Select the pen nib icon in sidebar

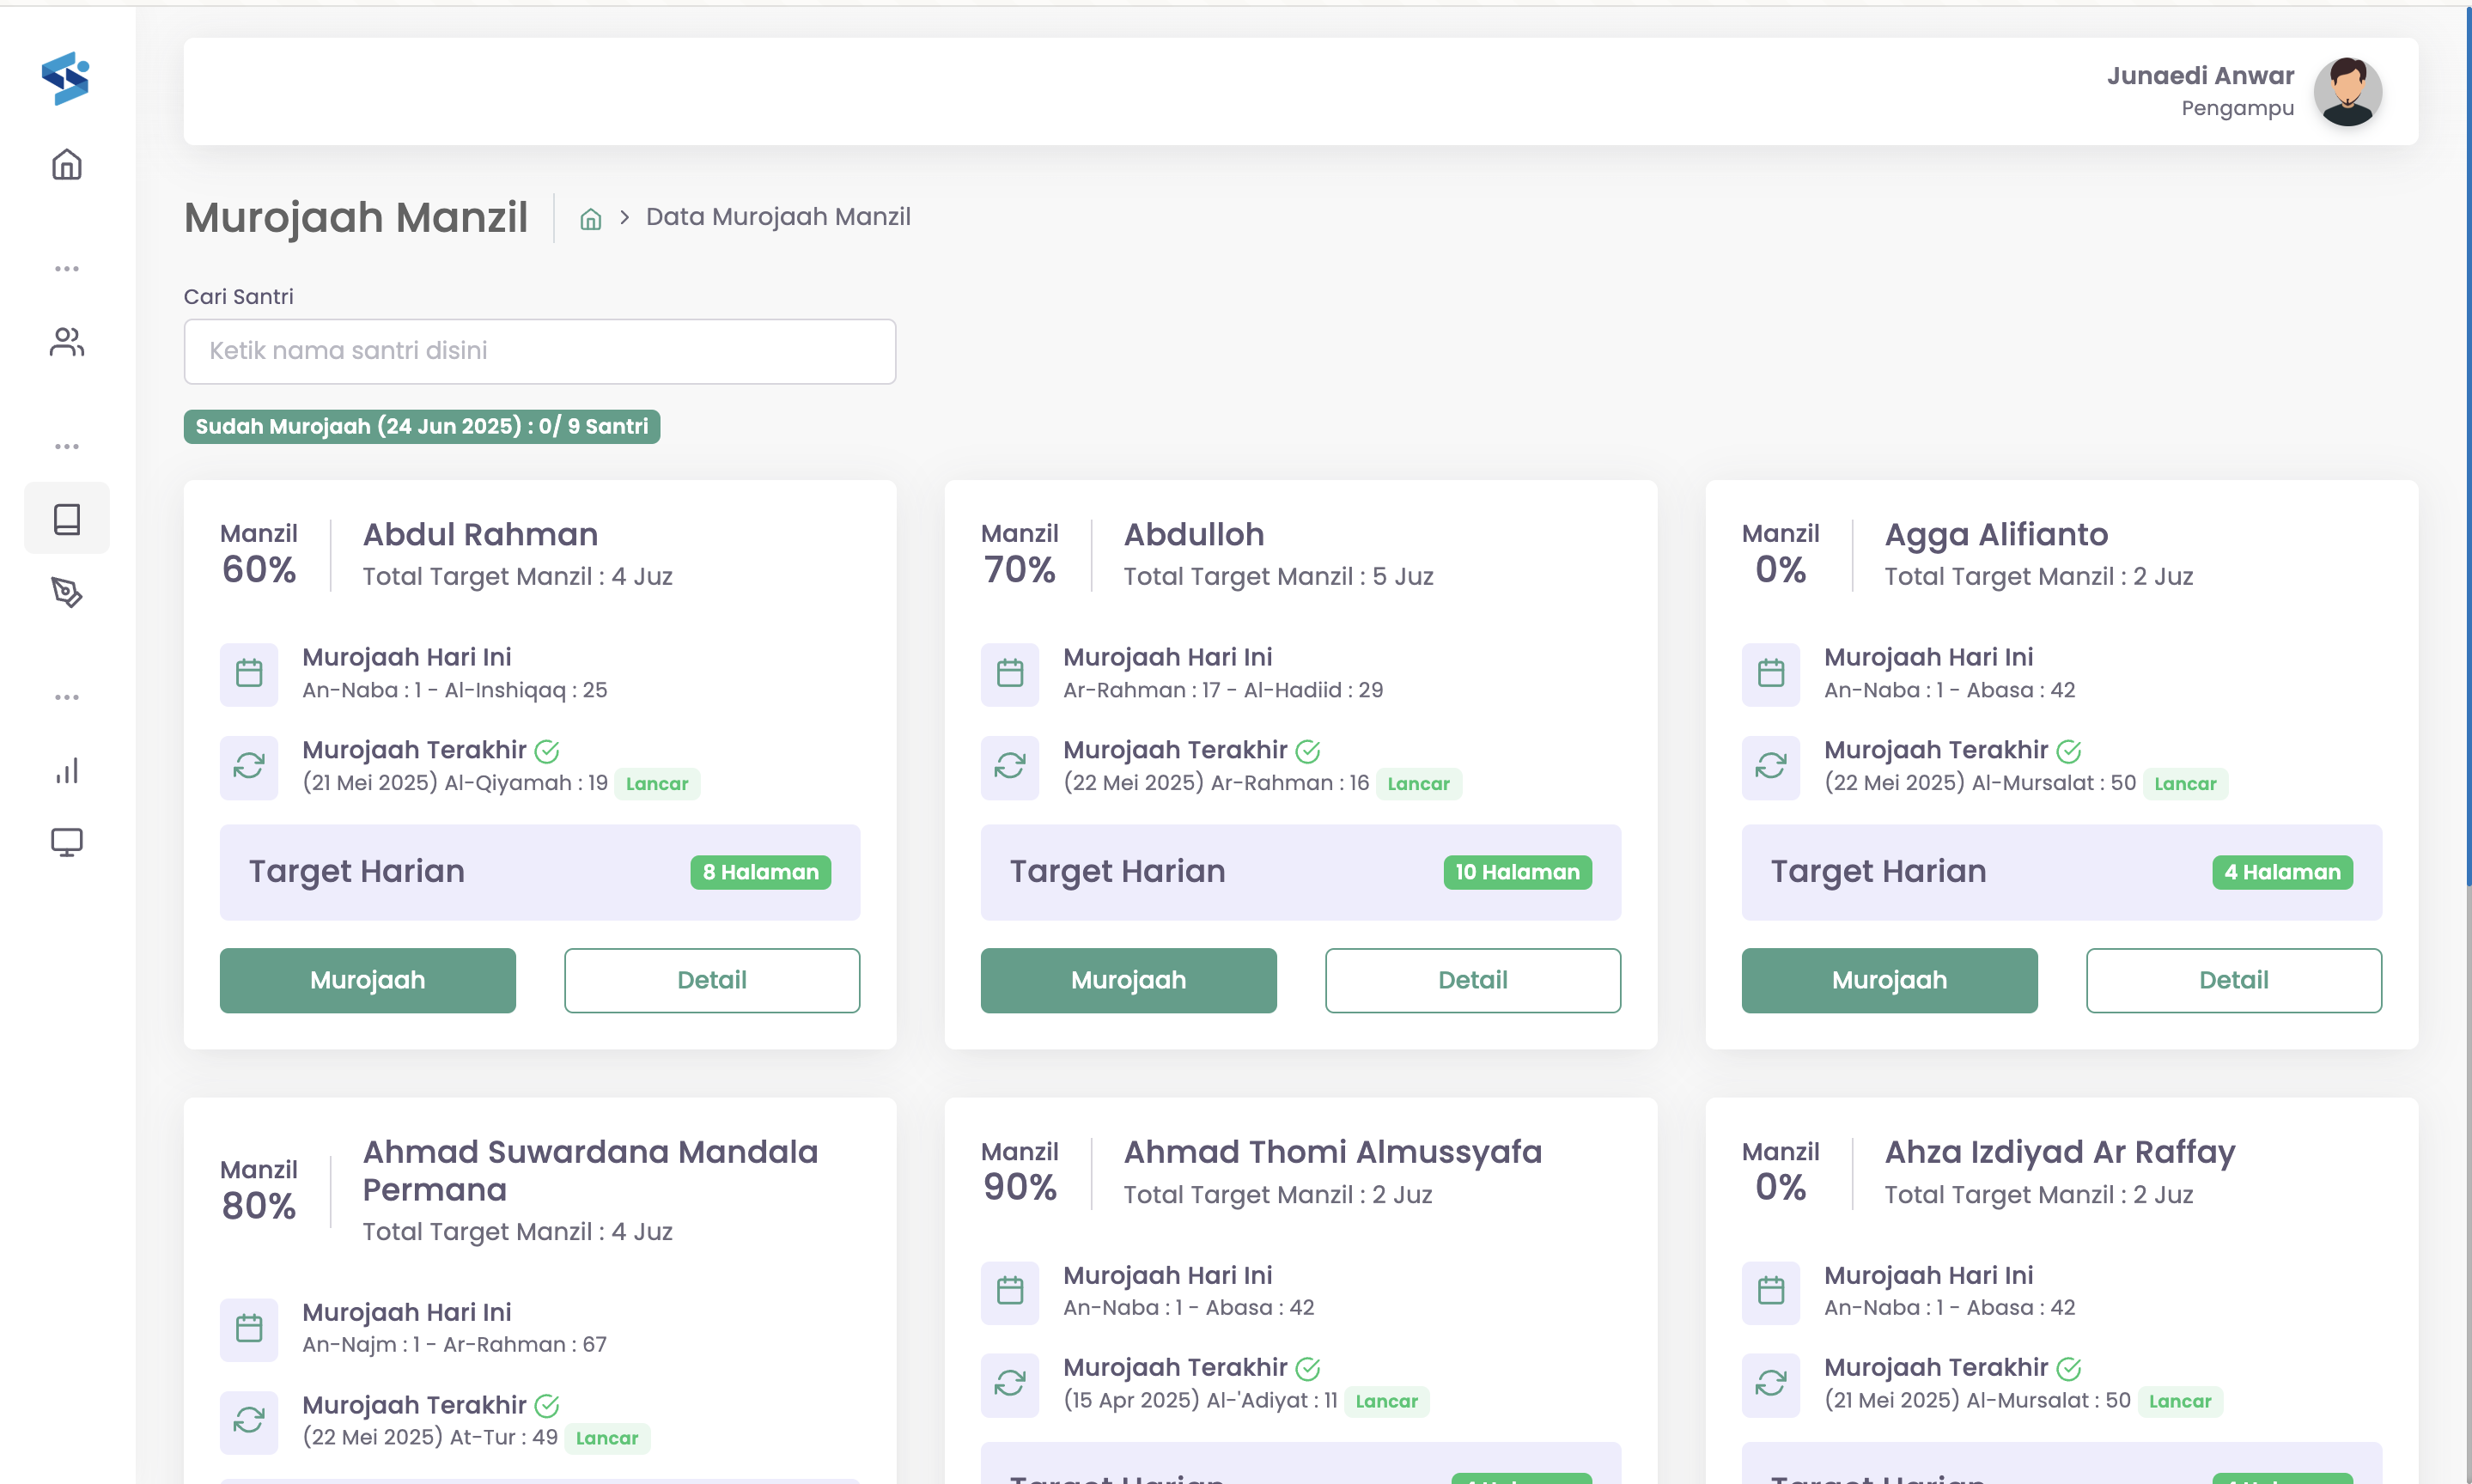66,592
